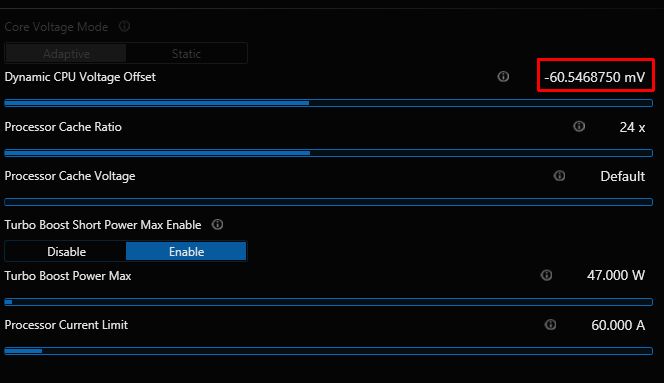Open info icon for Turbo Boost Power Max

point(546,275)
